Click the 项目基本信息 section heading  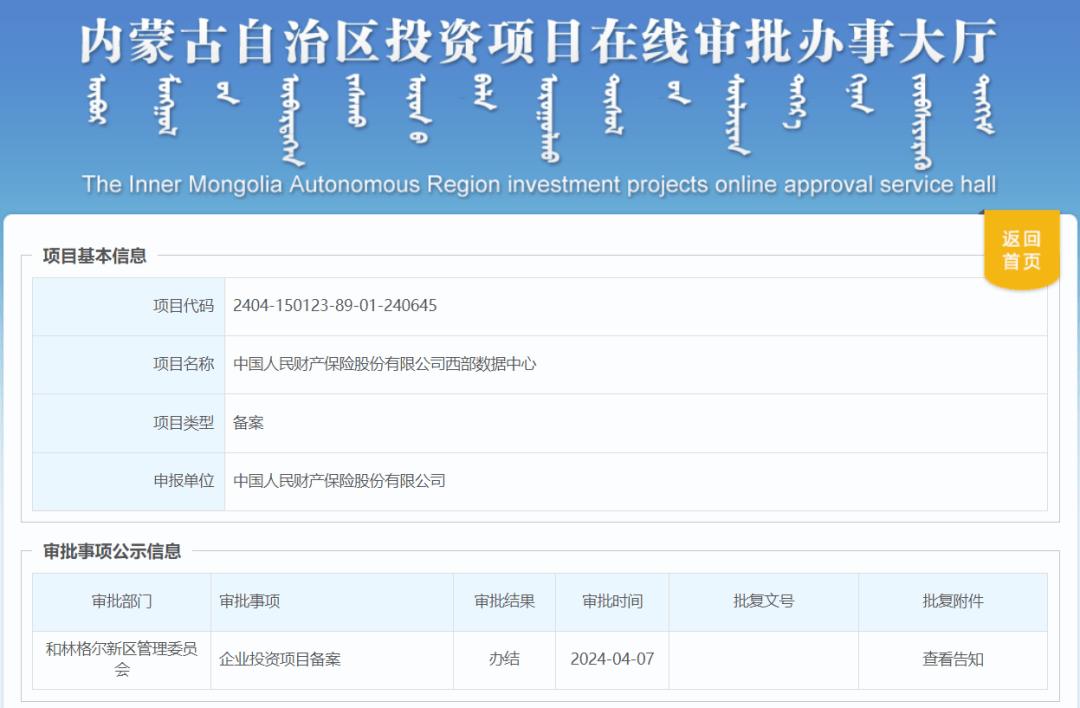click(x=94, y=256)
